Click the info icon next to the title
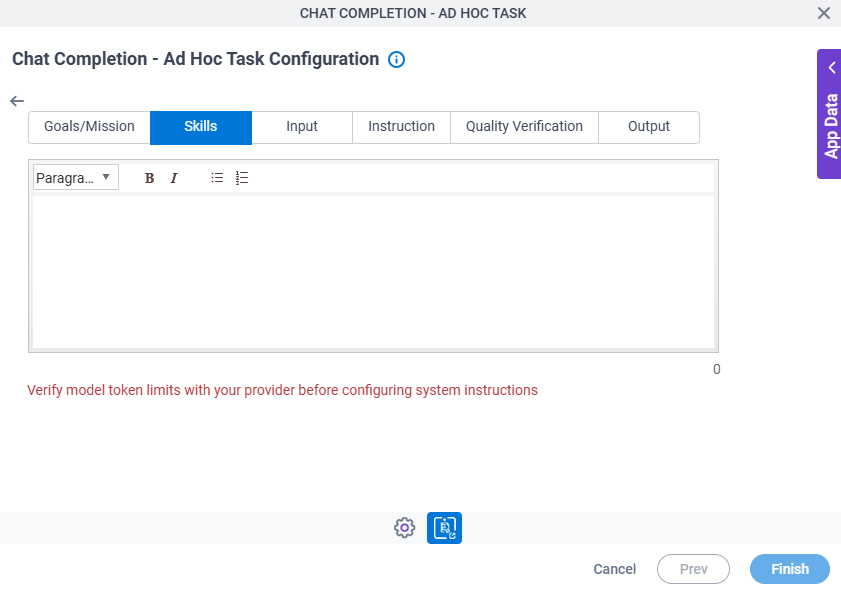 tap(396, 60)
